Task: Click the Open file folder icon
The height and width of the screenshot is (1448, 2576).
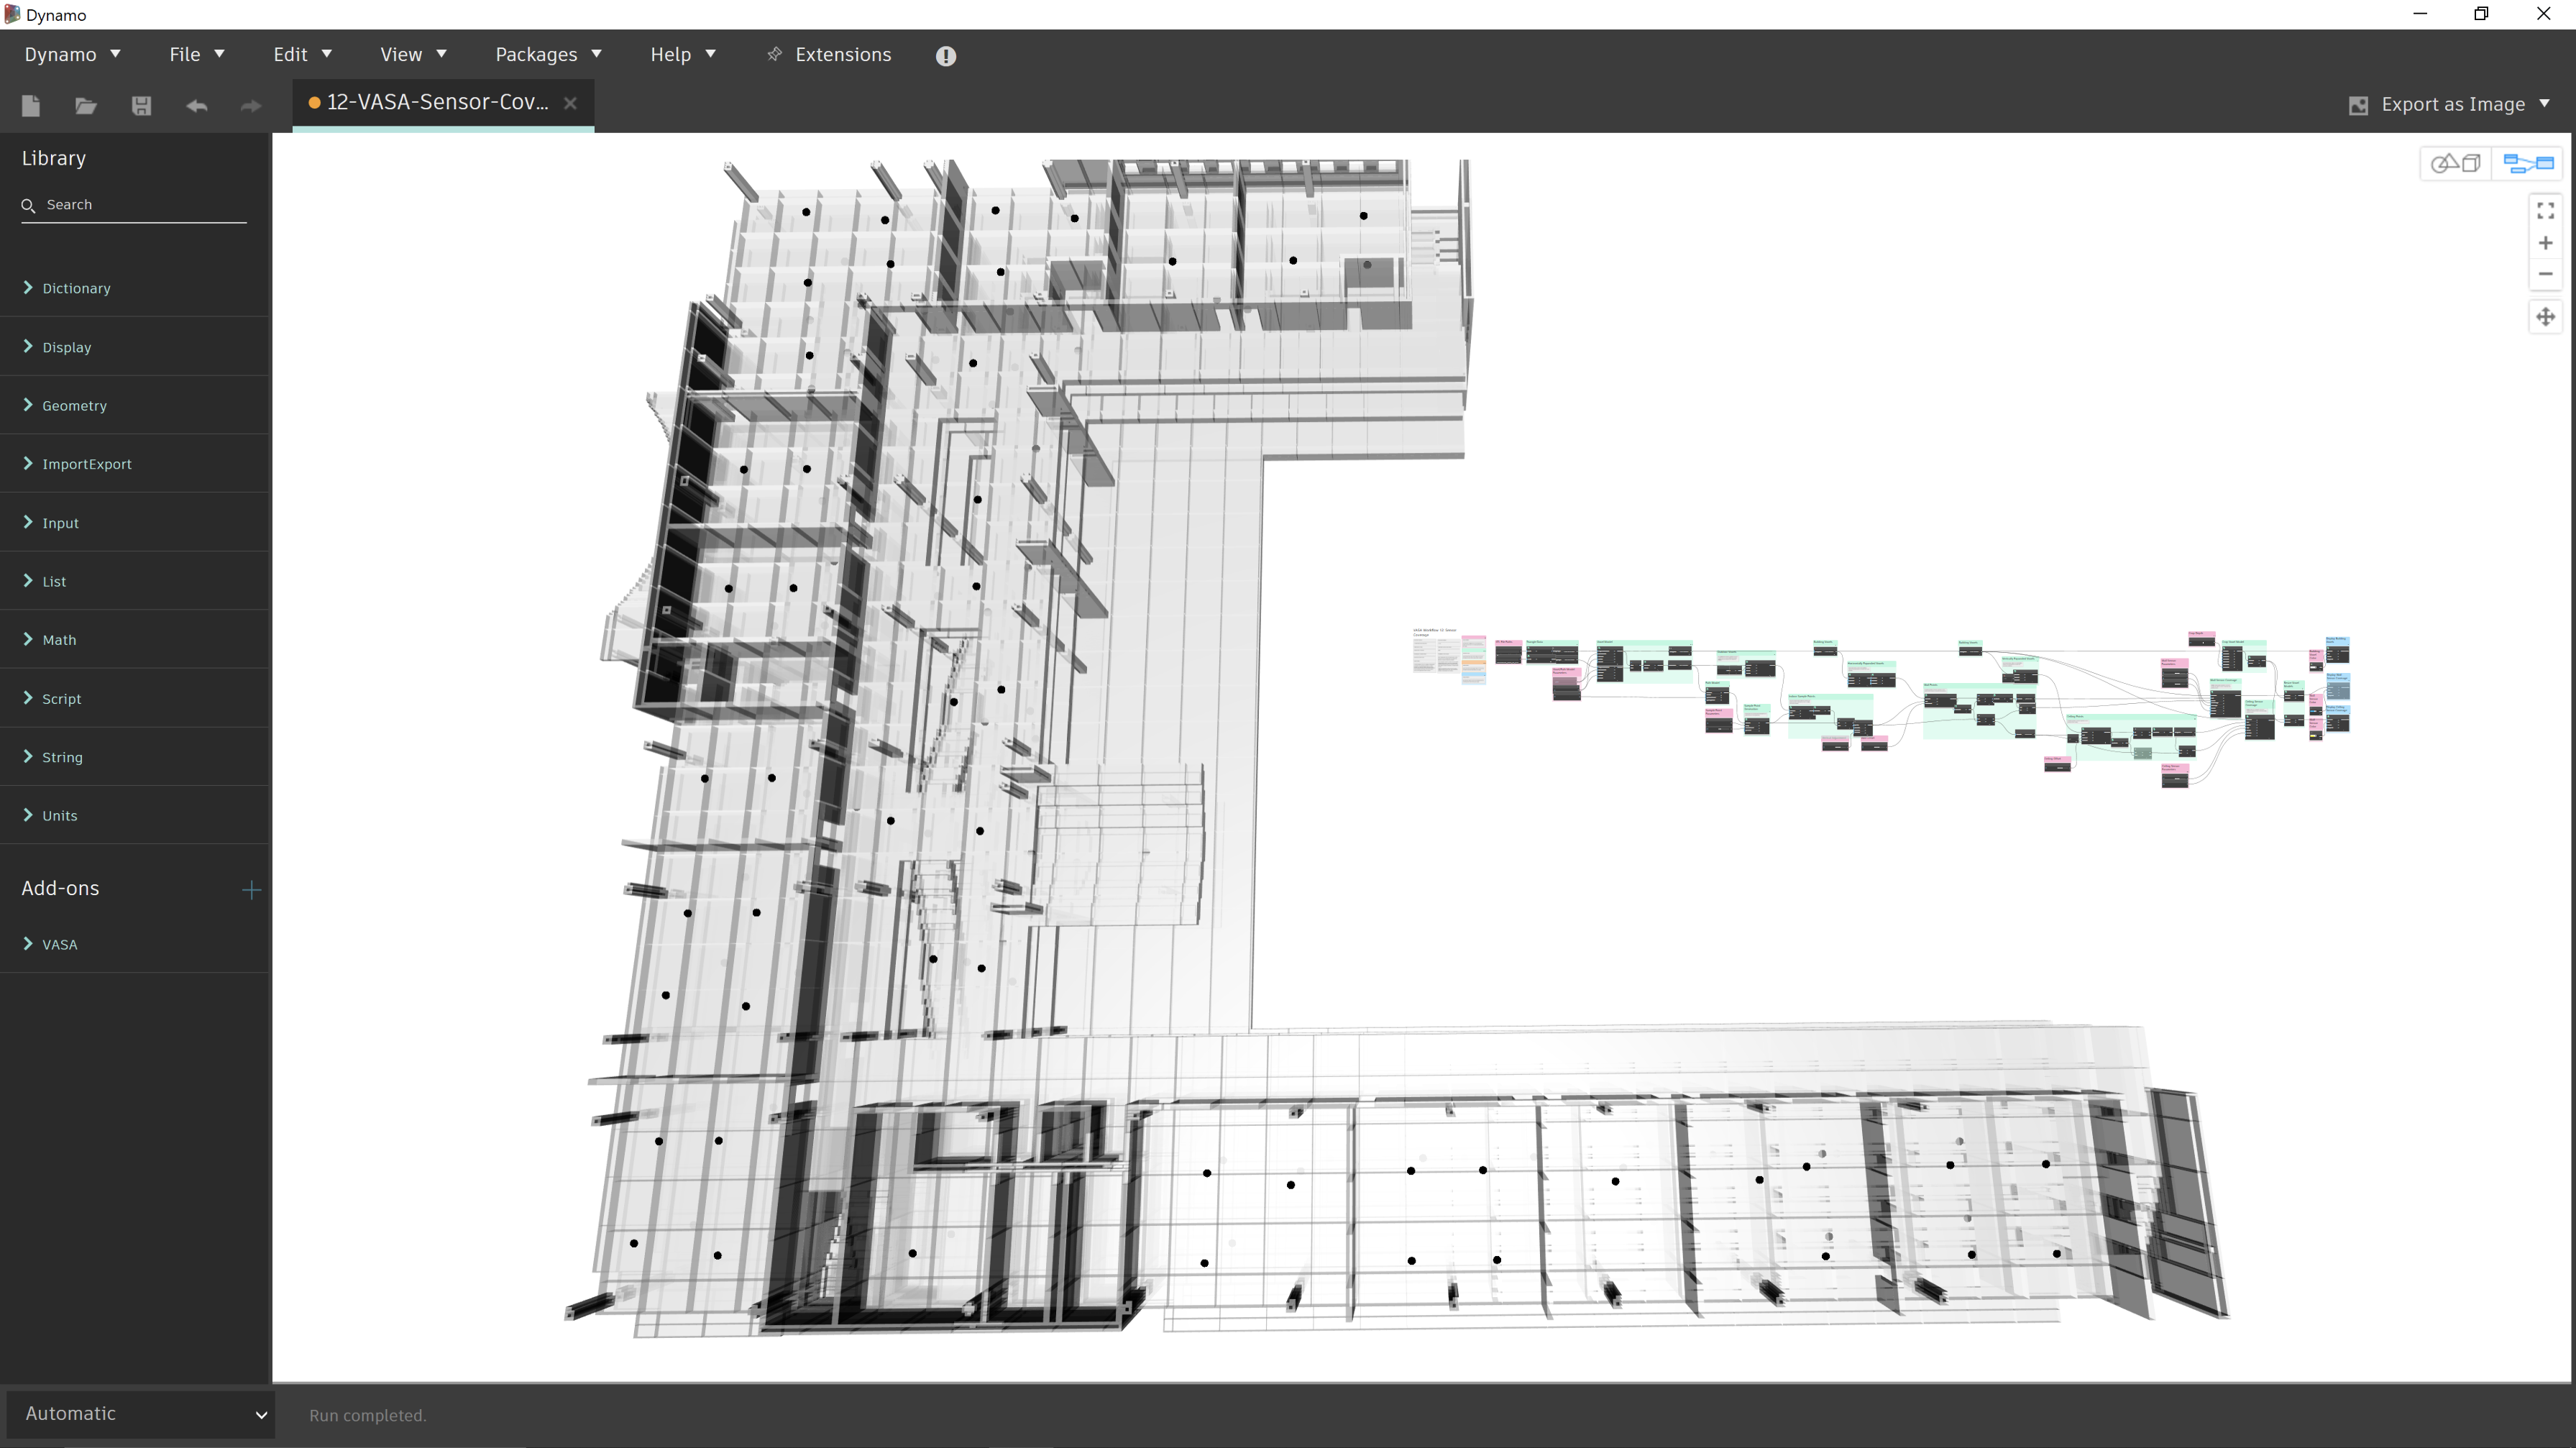Action: (x=86, y=105)
